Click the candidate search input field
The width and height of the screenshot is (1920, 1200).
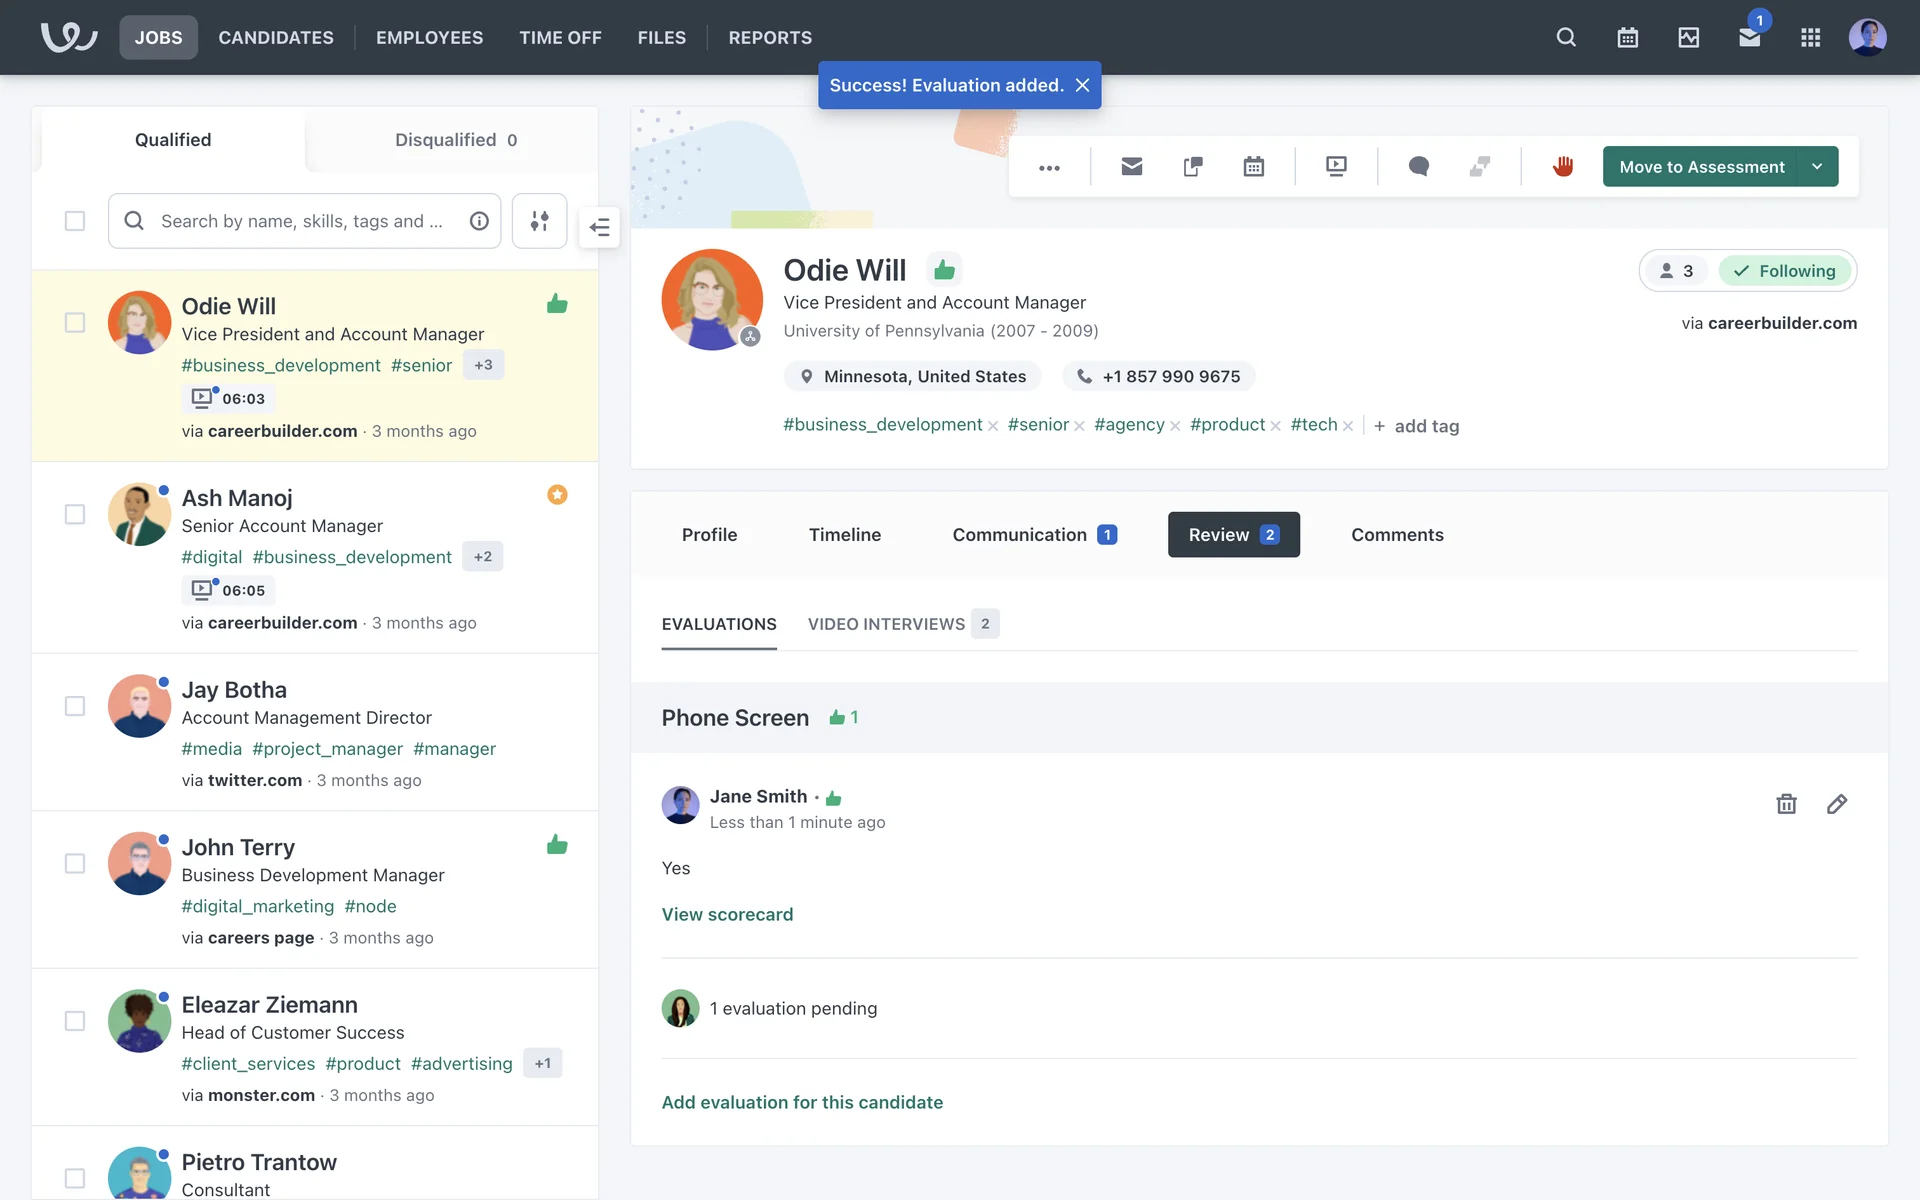[300, 221]
